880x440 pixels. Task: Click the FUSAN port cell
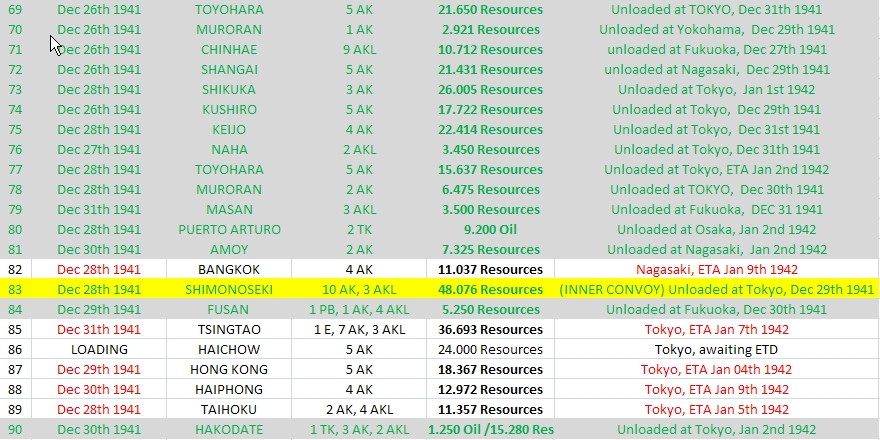pyautogui.click(x=229, y=310)
